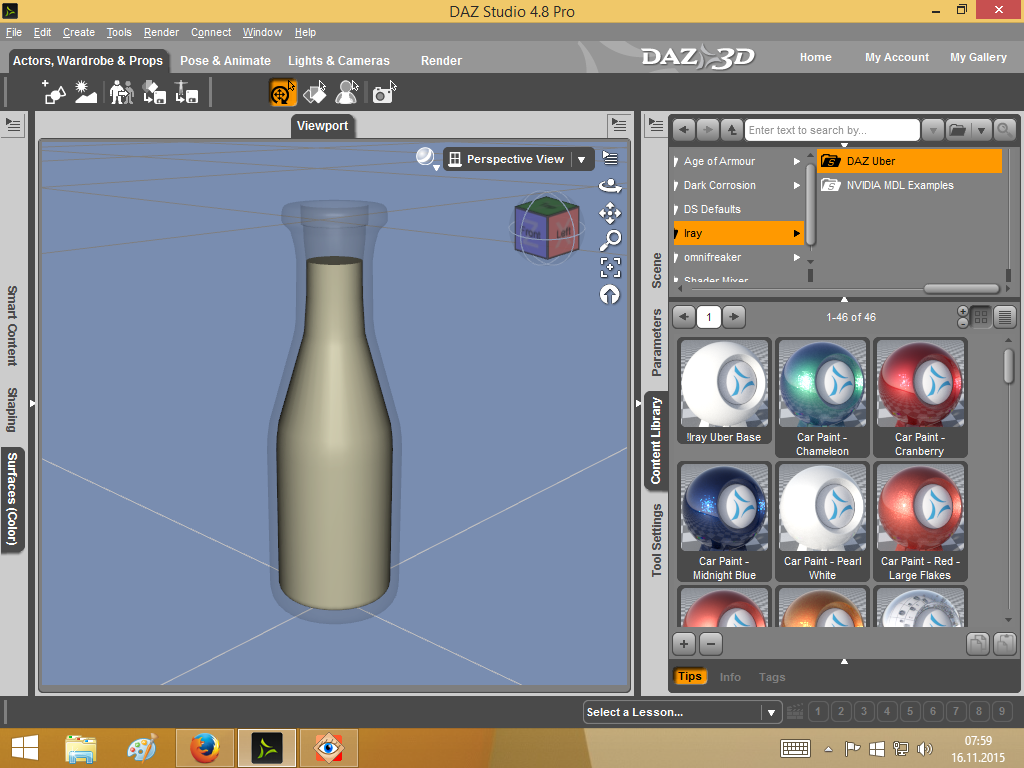The image size is (1024, 768).
Task: Open the Surfaces (Color) side tab
Action: click(12, 500)
